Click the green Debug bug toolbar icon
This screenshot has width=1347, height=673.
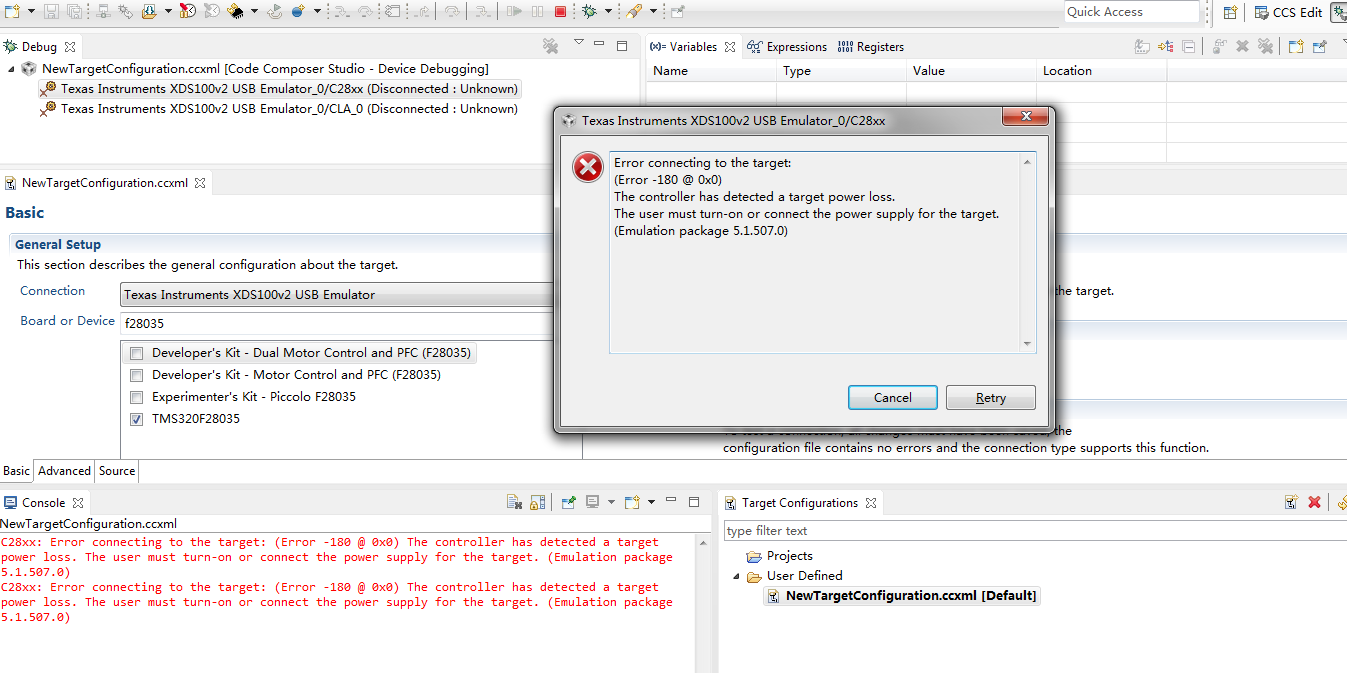(589, 11)
